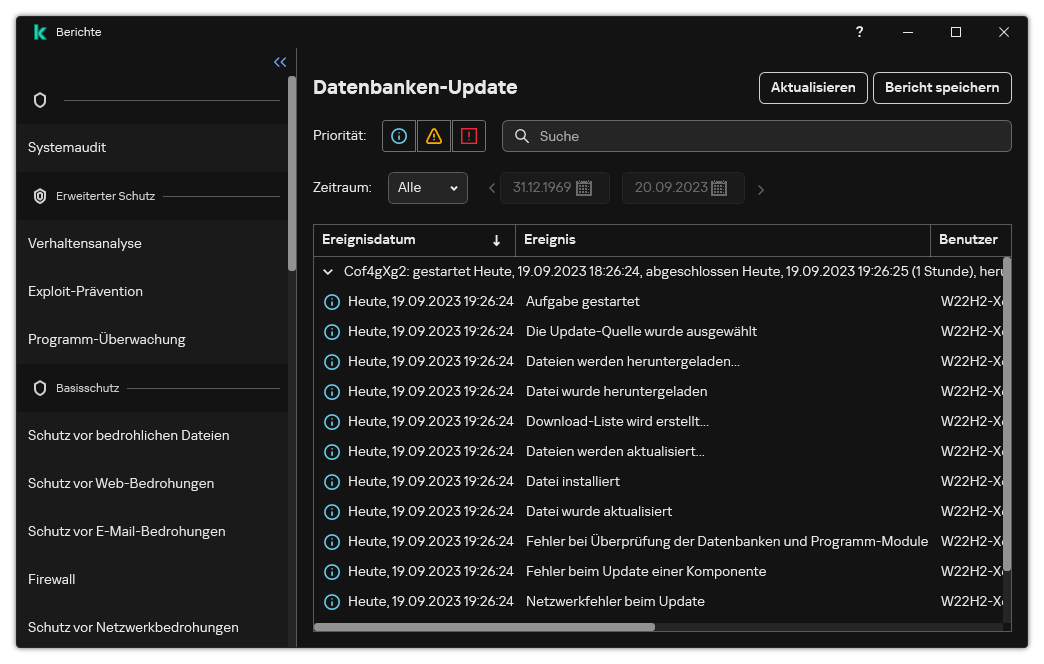Image resolution: width=1044 pixels, height=664 pixels.
Task: Select Firewall in the sidebar
Action: tap(52, 580)
